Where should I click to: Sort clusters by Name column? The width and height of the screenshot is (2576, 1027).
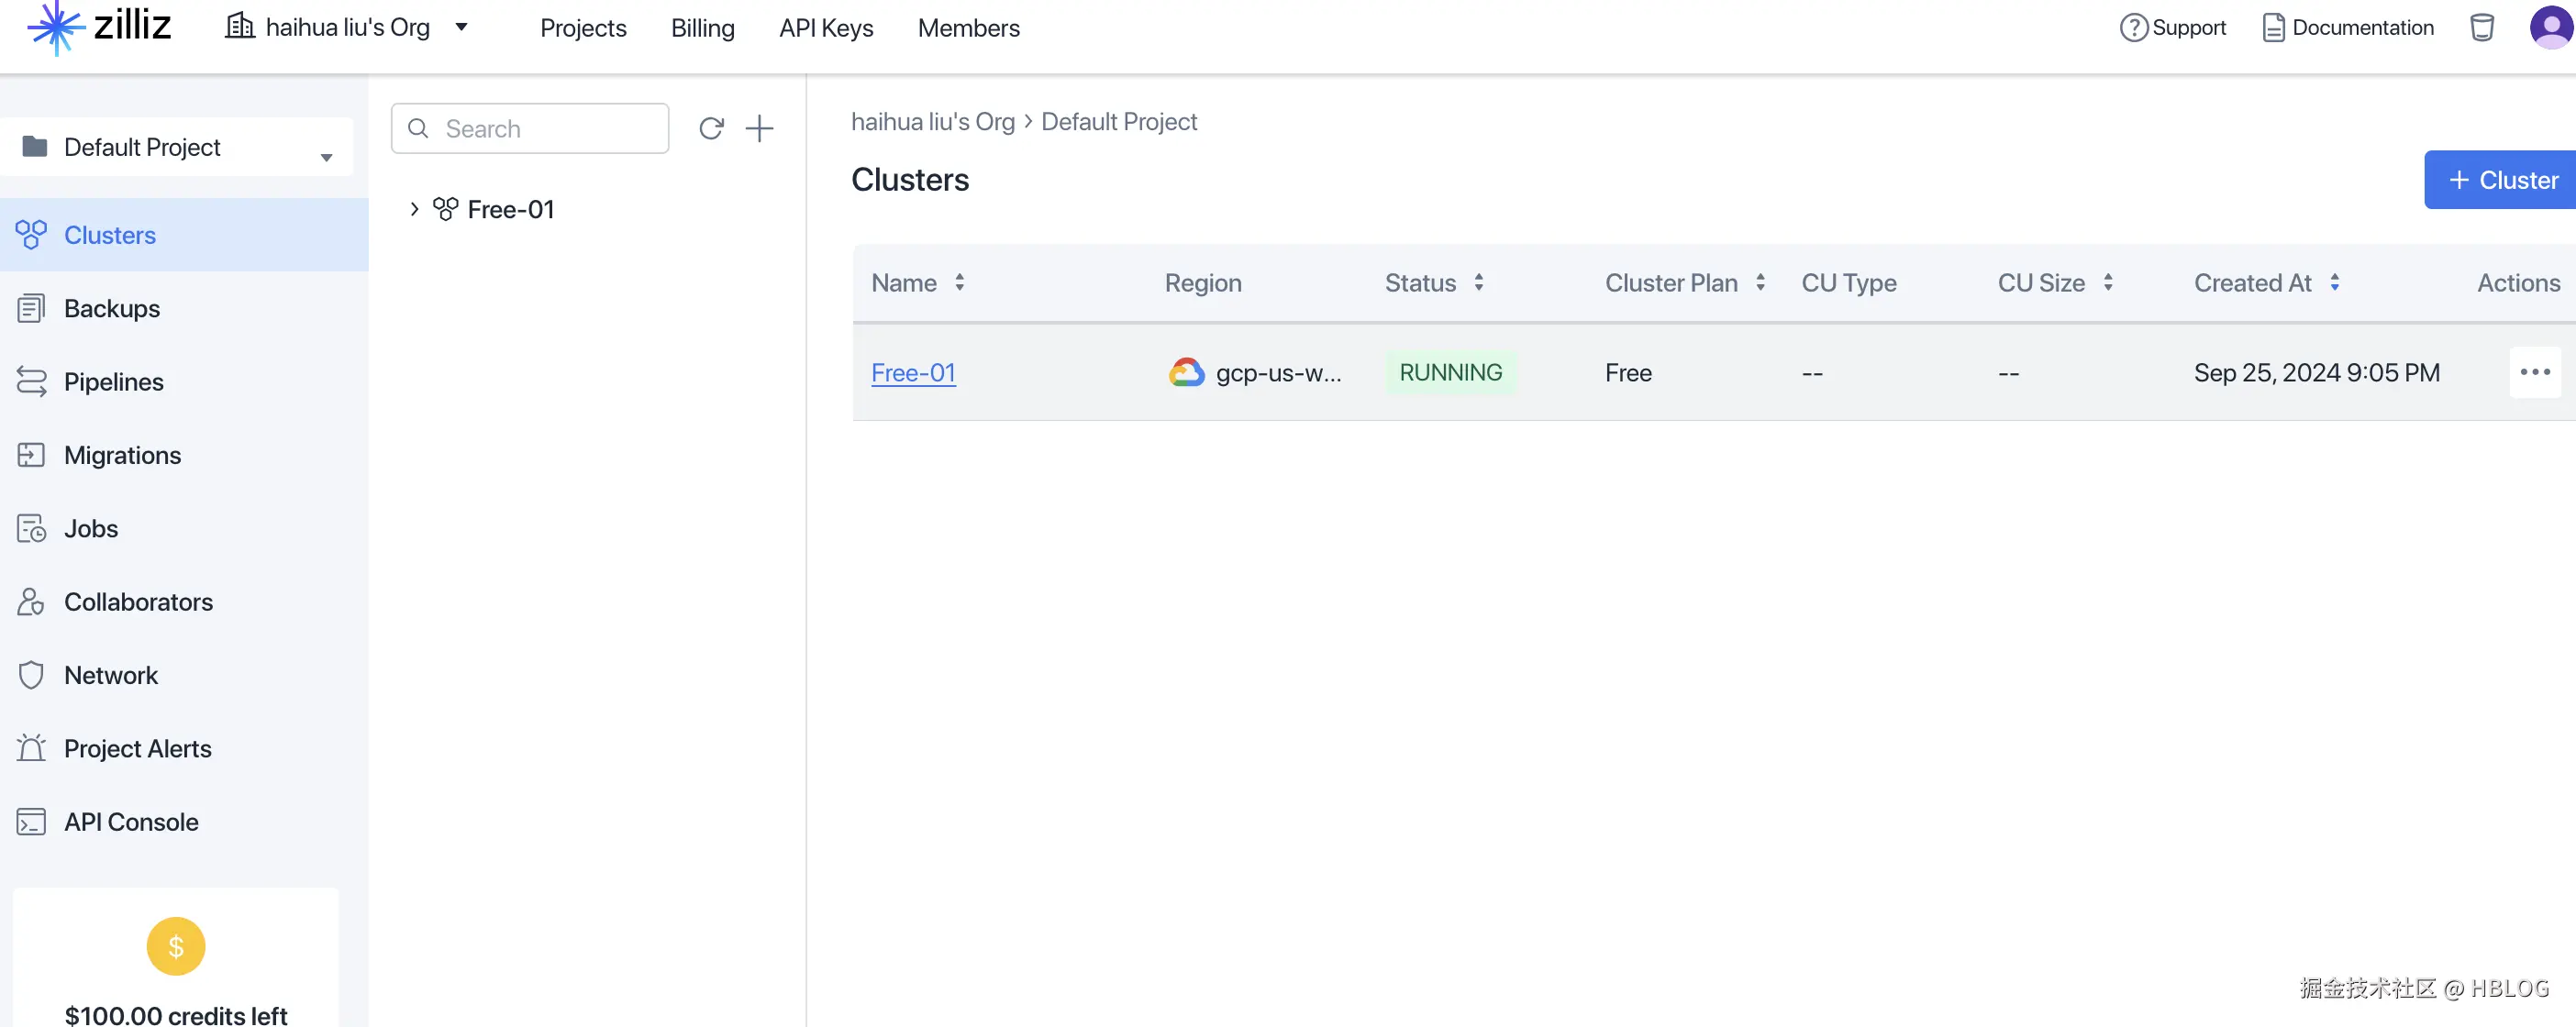(x=959, y=283)
